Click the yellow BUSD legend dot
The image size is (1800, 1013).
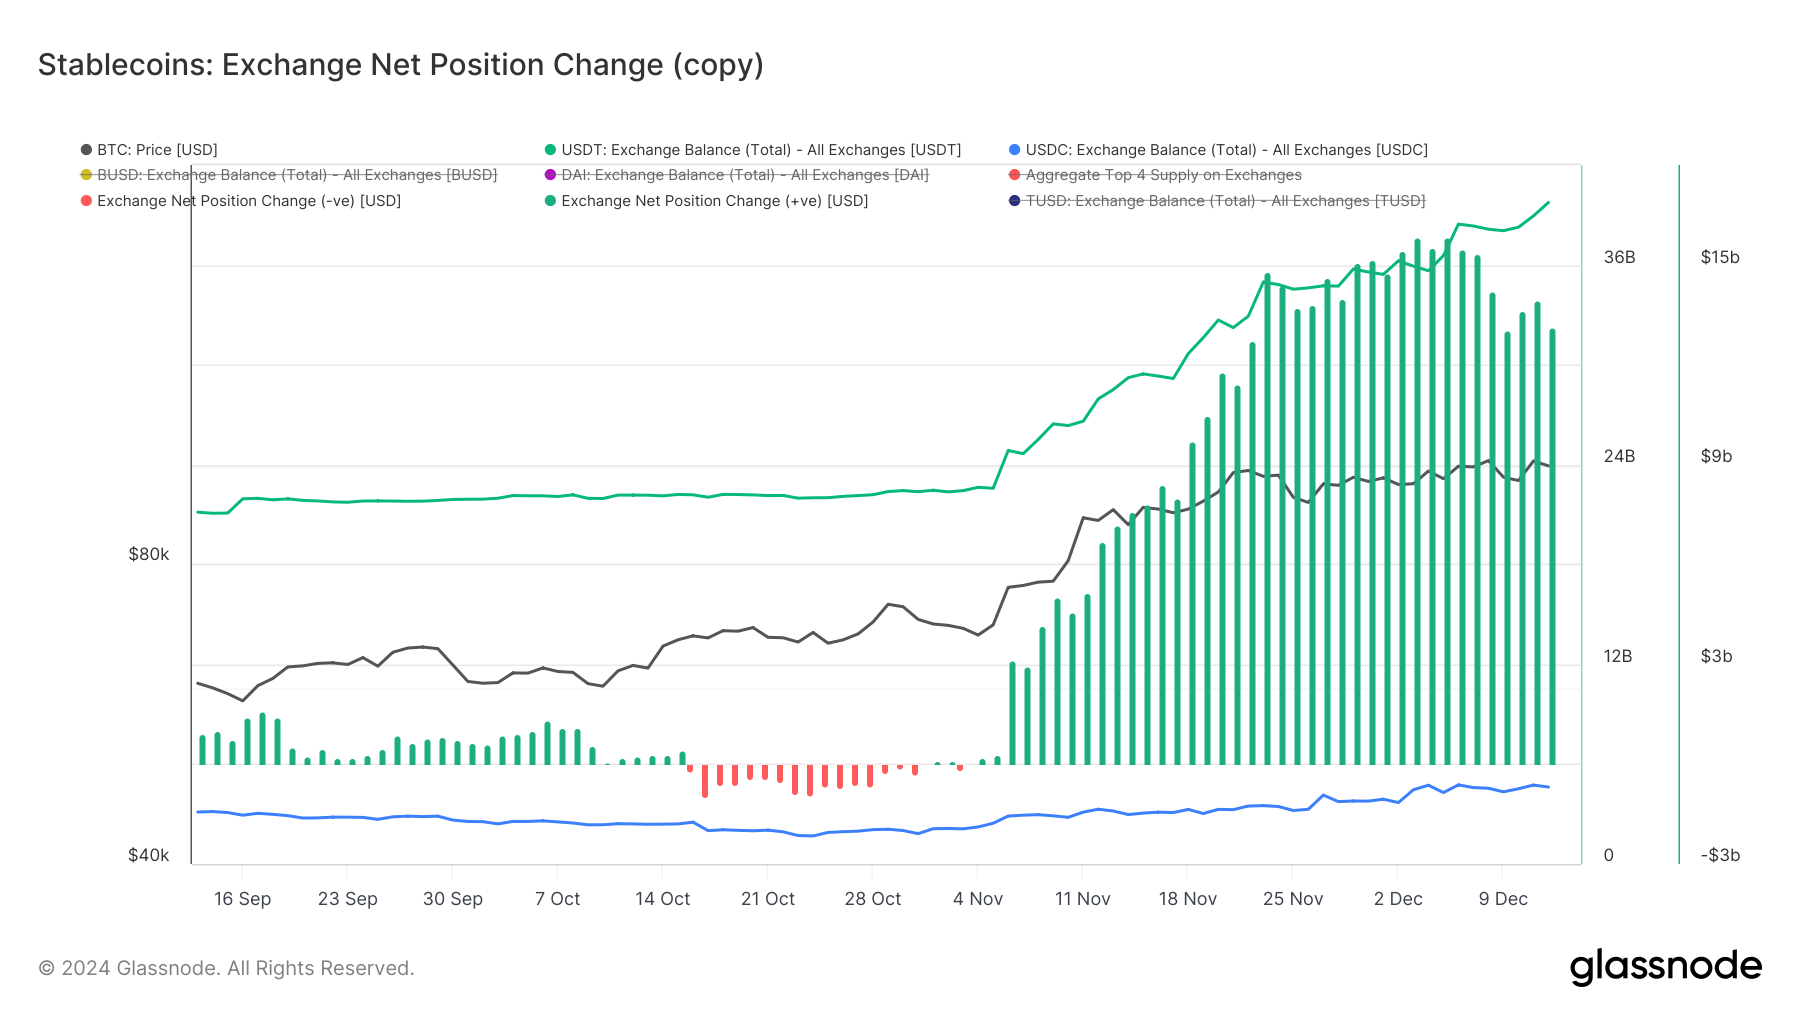tap(87, 175)
